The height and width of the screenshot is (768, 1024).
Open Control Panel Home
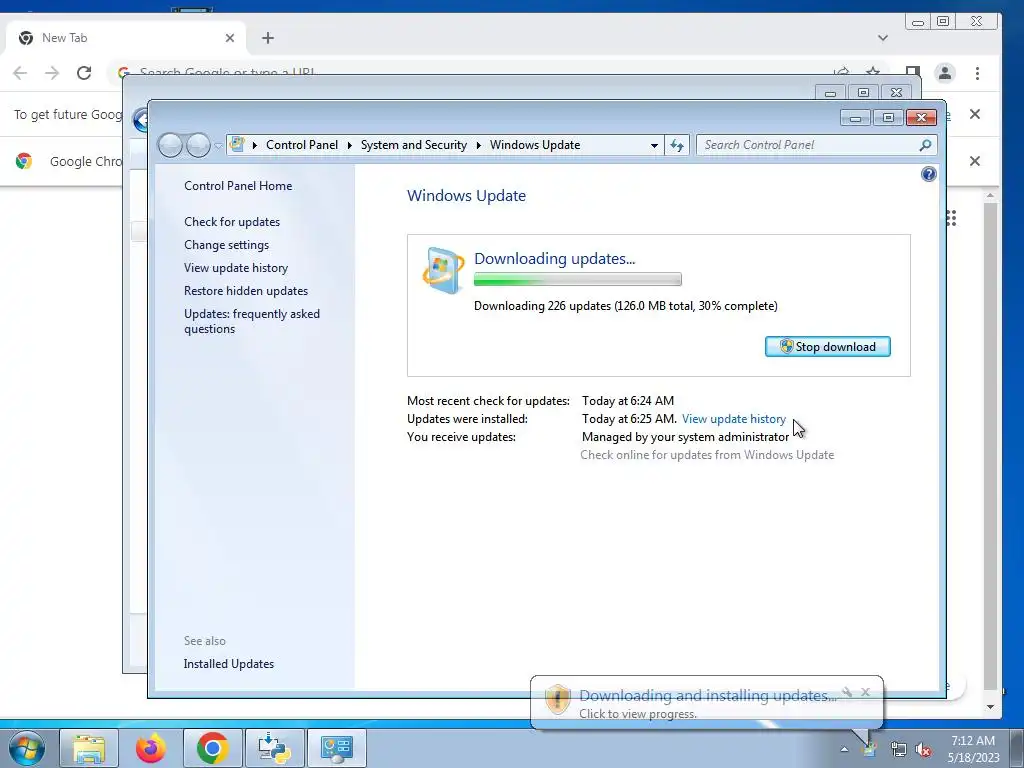tap(238, 186)
